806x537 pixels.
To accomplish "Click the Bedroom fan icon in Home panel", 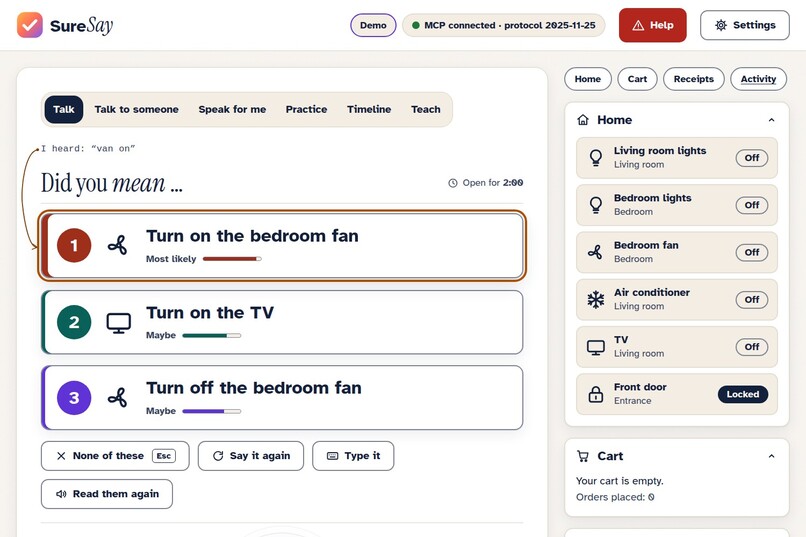I will point(595,252).
